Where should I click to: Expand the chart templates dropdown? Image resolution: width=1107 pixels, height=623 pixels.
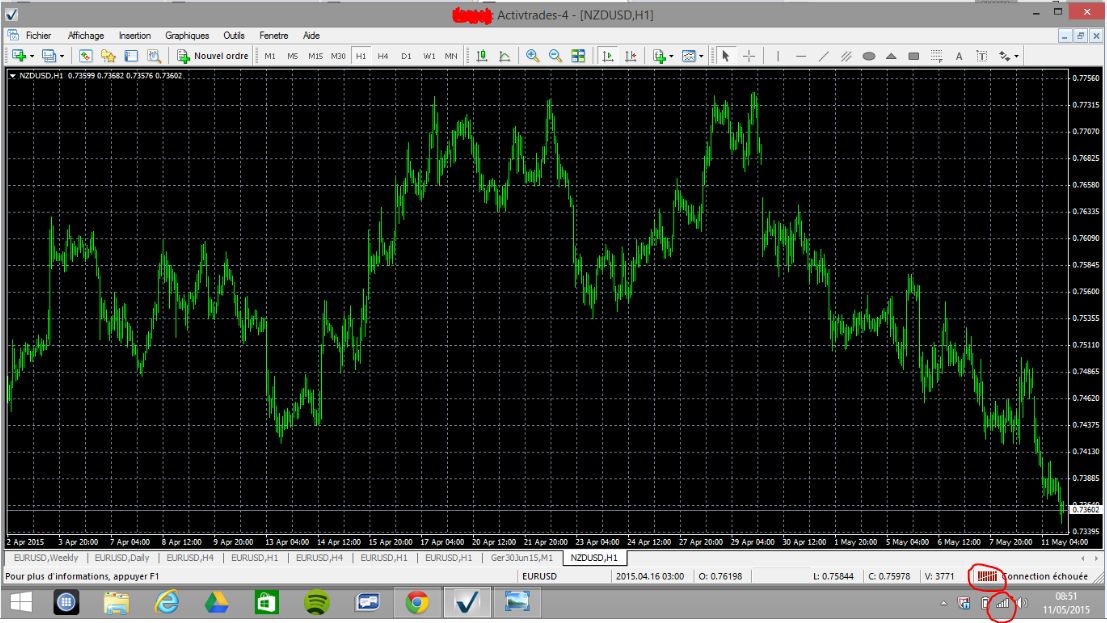pos(702,56)
